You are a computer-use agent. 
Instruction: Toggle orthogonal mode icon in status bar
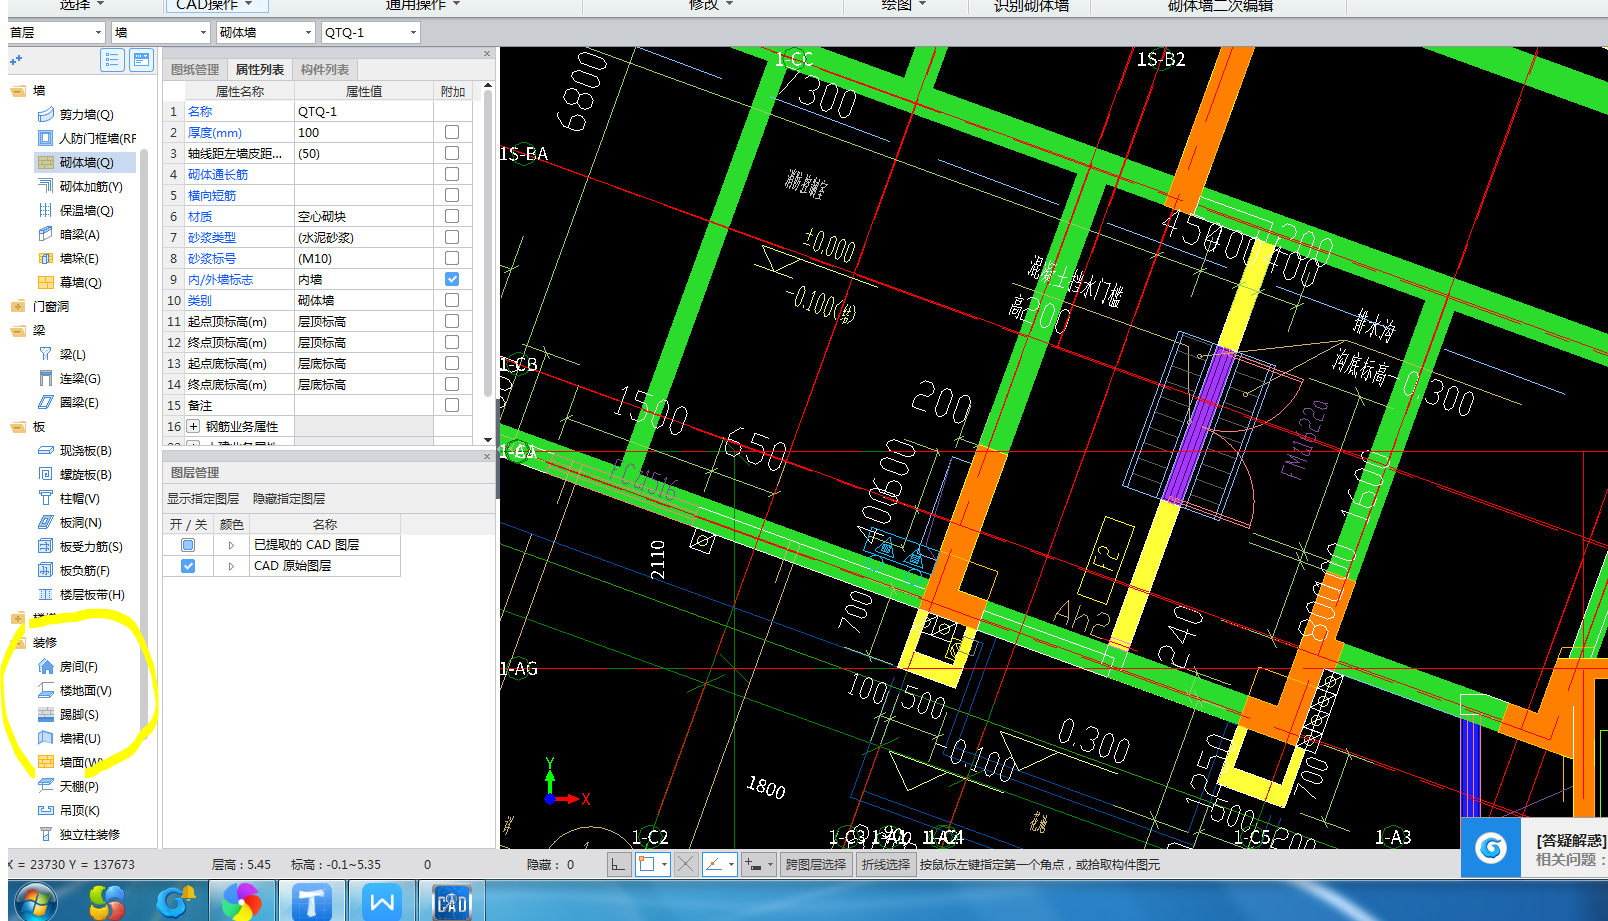click(x=619, y=864)
